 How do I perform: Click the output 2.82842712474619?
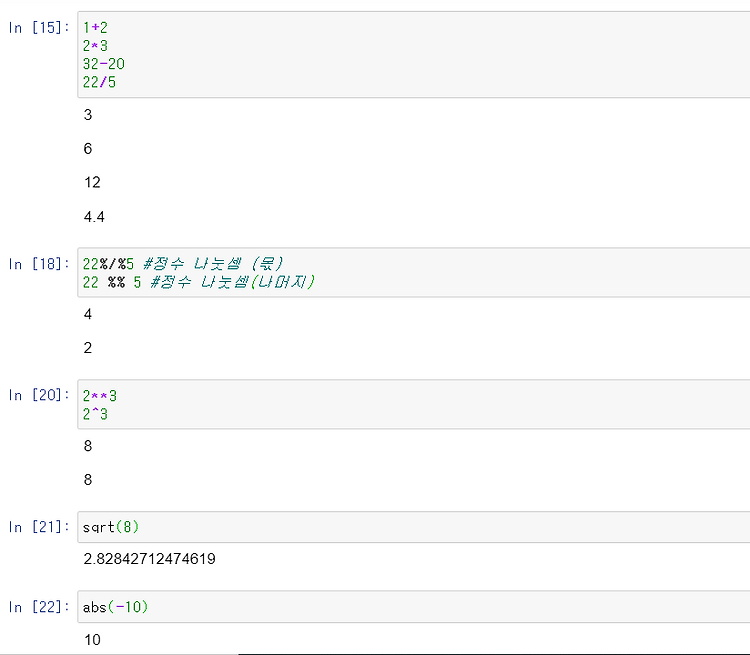click(x=149, y=558)
